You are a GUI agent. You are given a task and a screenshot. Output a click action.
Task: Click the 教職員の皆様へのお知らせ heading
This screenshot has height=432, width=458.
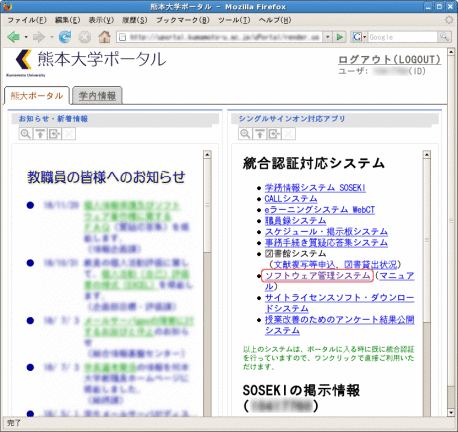(106, 177)
